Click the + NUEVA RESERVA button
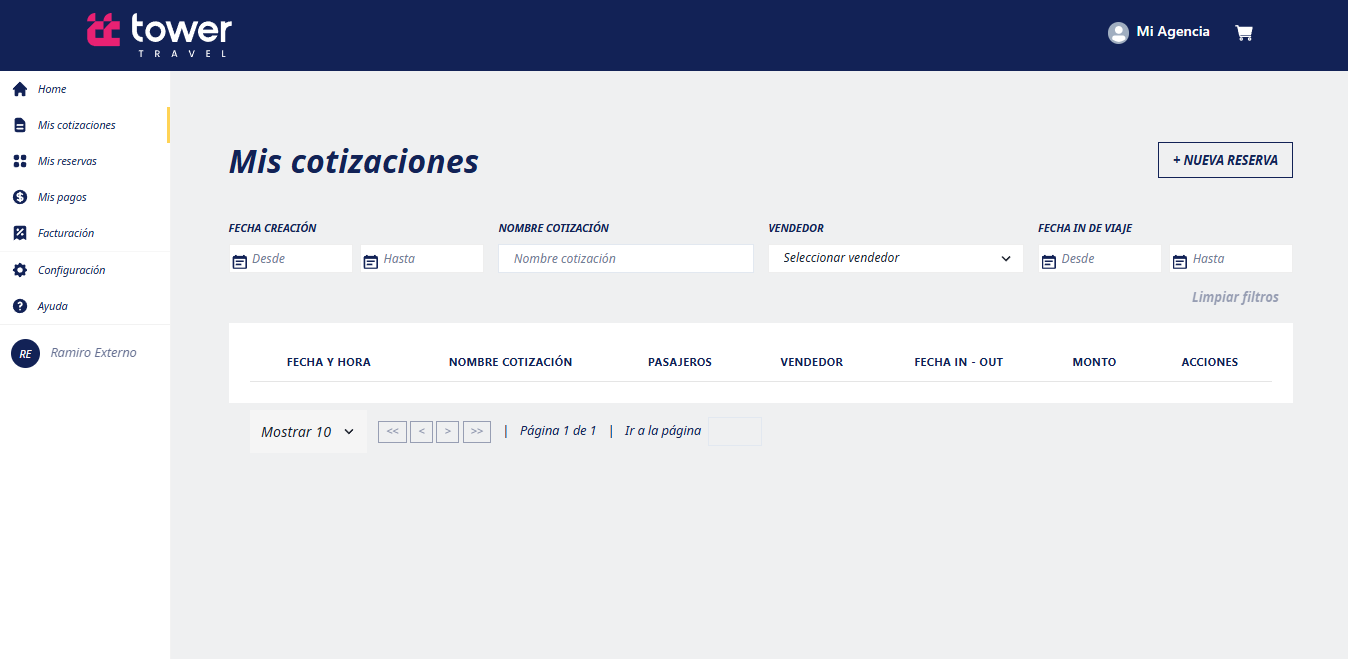1348x659 pixels. pyautogui.click(x=1224, y=159)
